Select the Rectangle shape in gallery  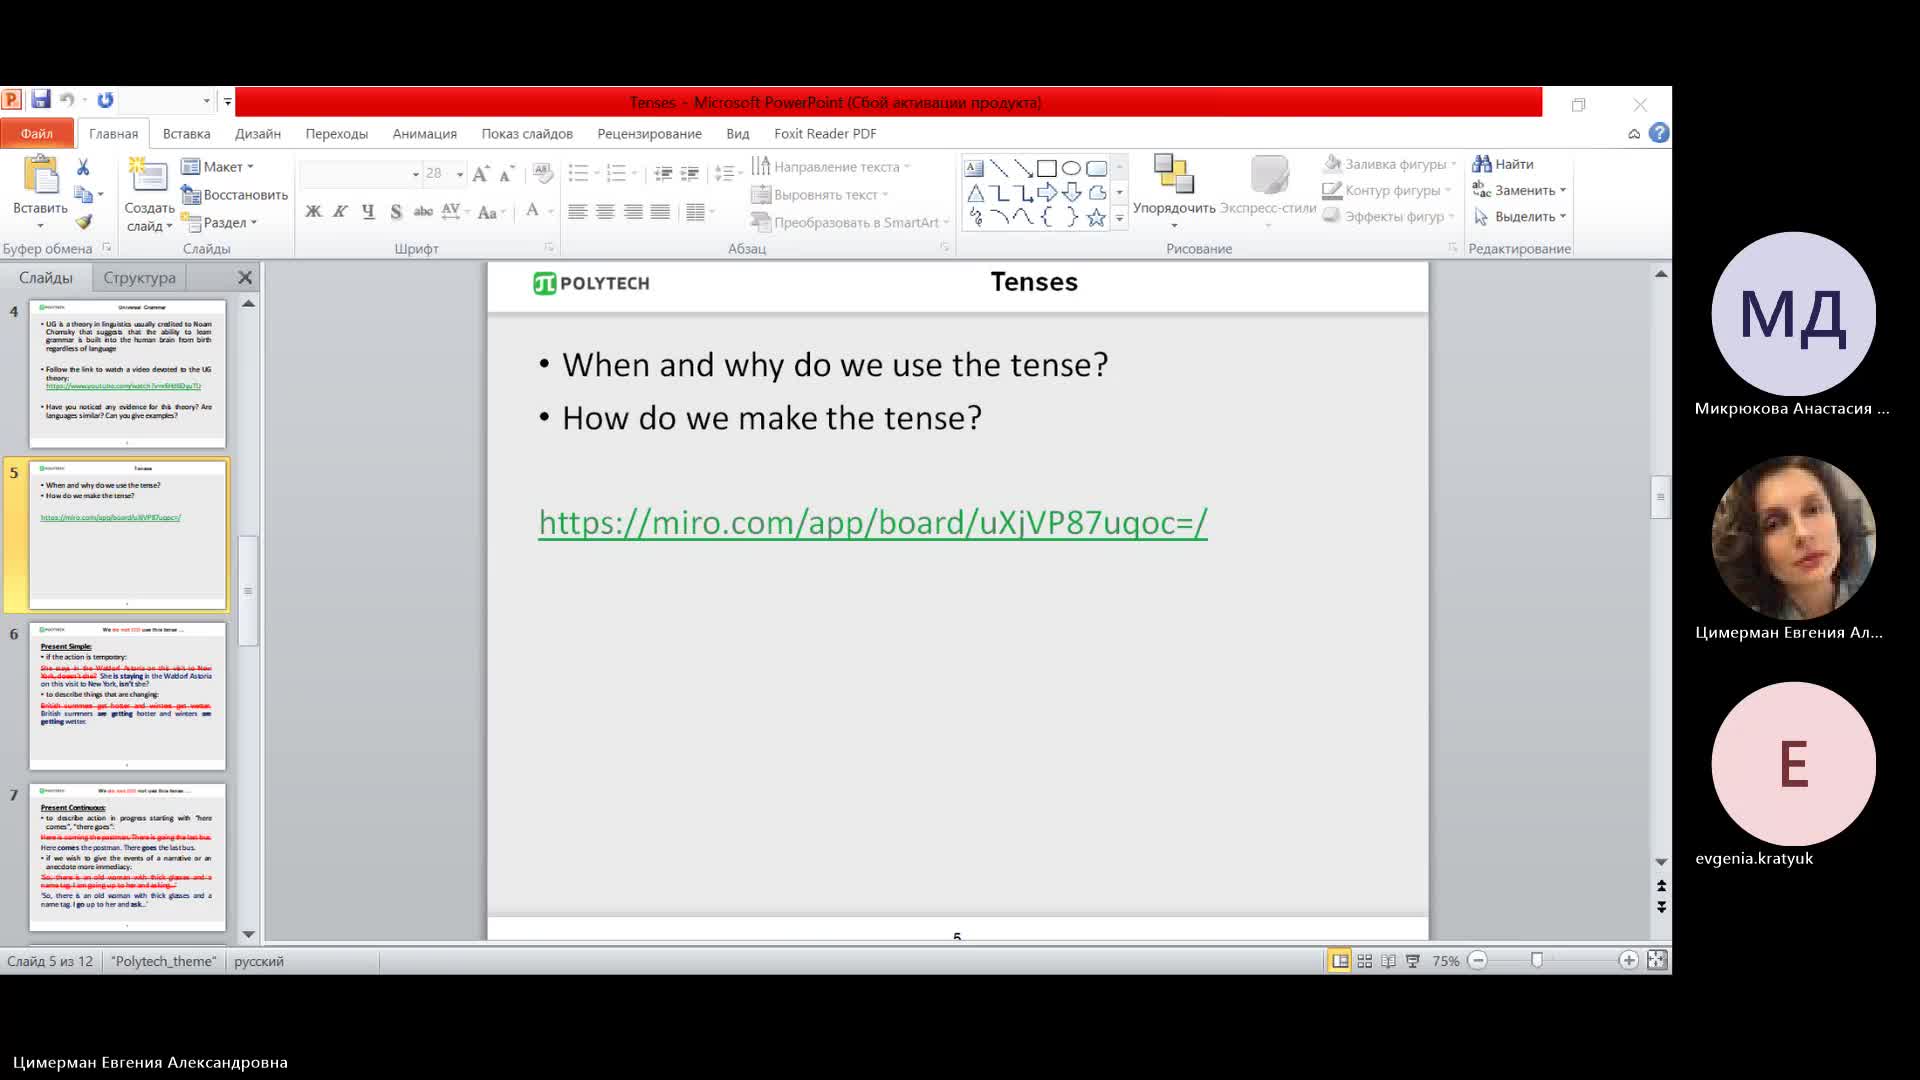click(1047, 168)
